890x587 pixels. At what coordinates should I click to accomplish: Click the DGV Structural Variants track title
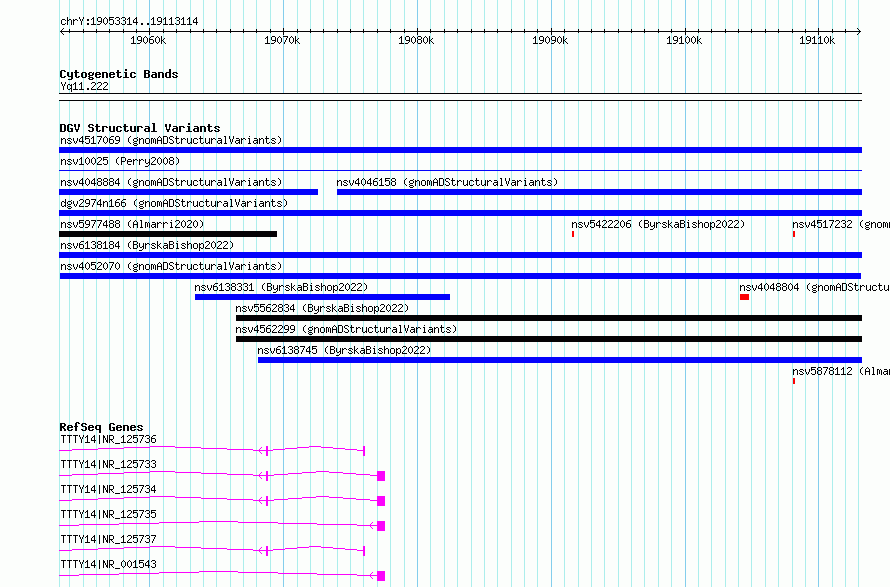coord(140,128)
